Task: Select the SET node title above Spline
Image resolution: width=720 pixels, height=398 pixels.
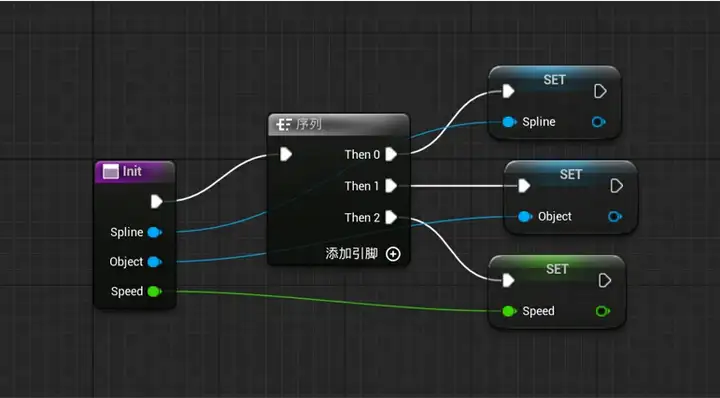Action: (554, 80)
